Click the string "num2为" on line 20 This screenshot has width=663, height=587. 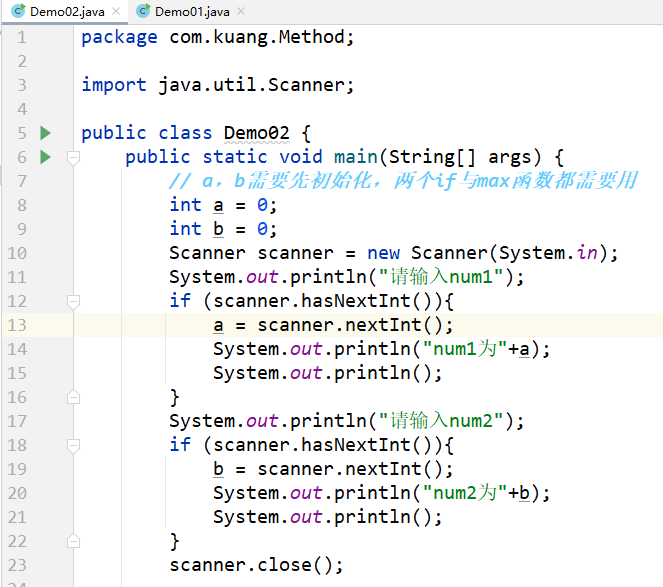(x=465, y=493)
